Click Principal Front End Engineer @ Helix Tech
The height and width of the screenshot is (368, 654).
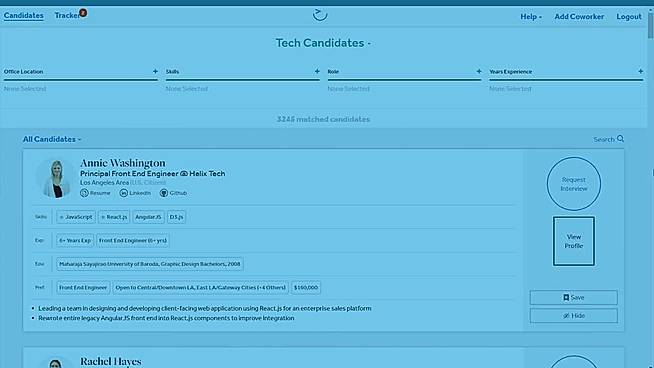coord(152,174)
